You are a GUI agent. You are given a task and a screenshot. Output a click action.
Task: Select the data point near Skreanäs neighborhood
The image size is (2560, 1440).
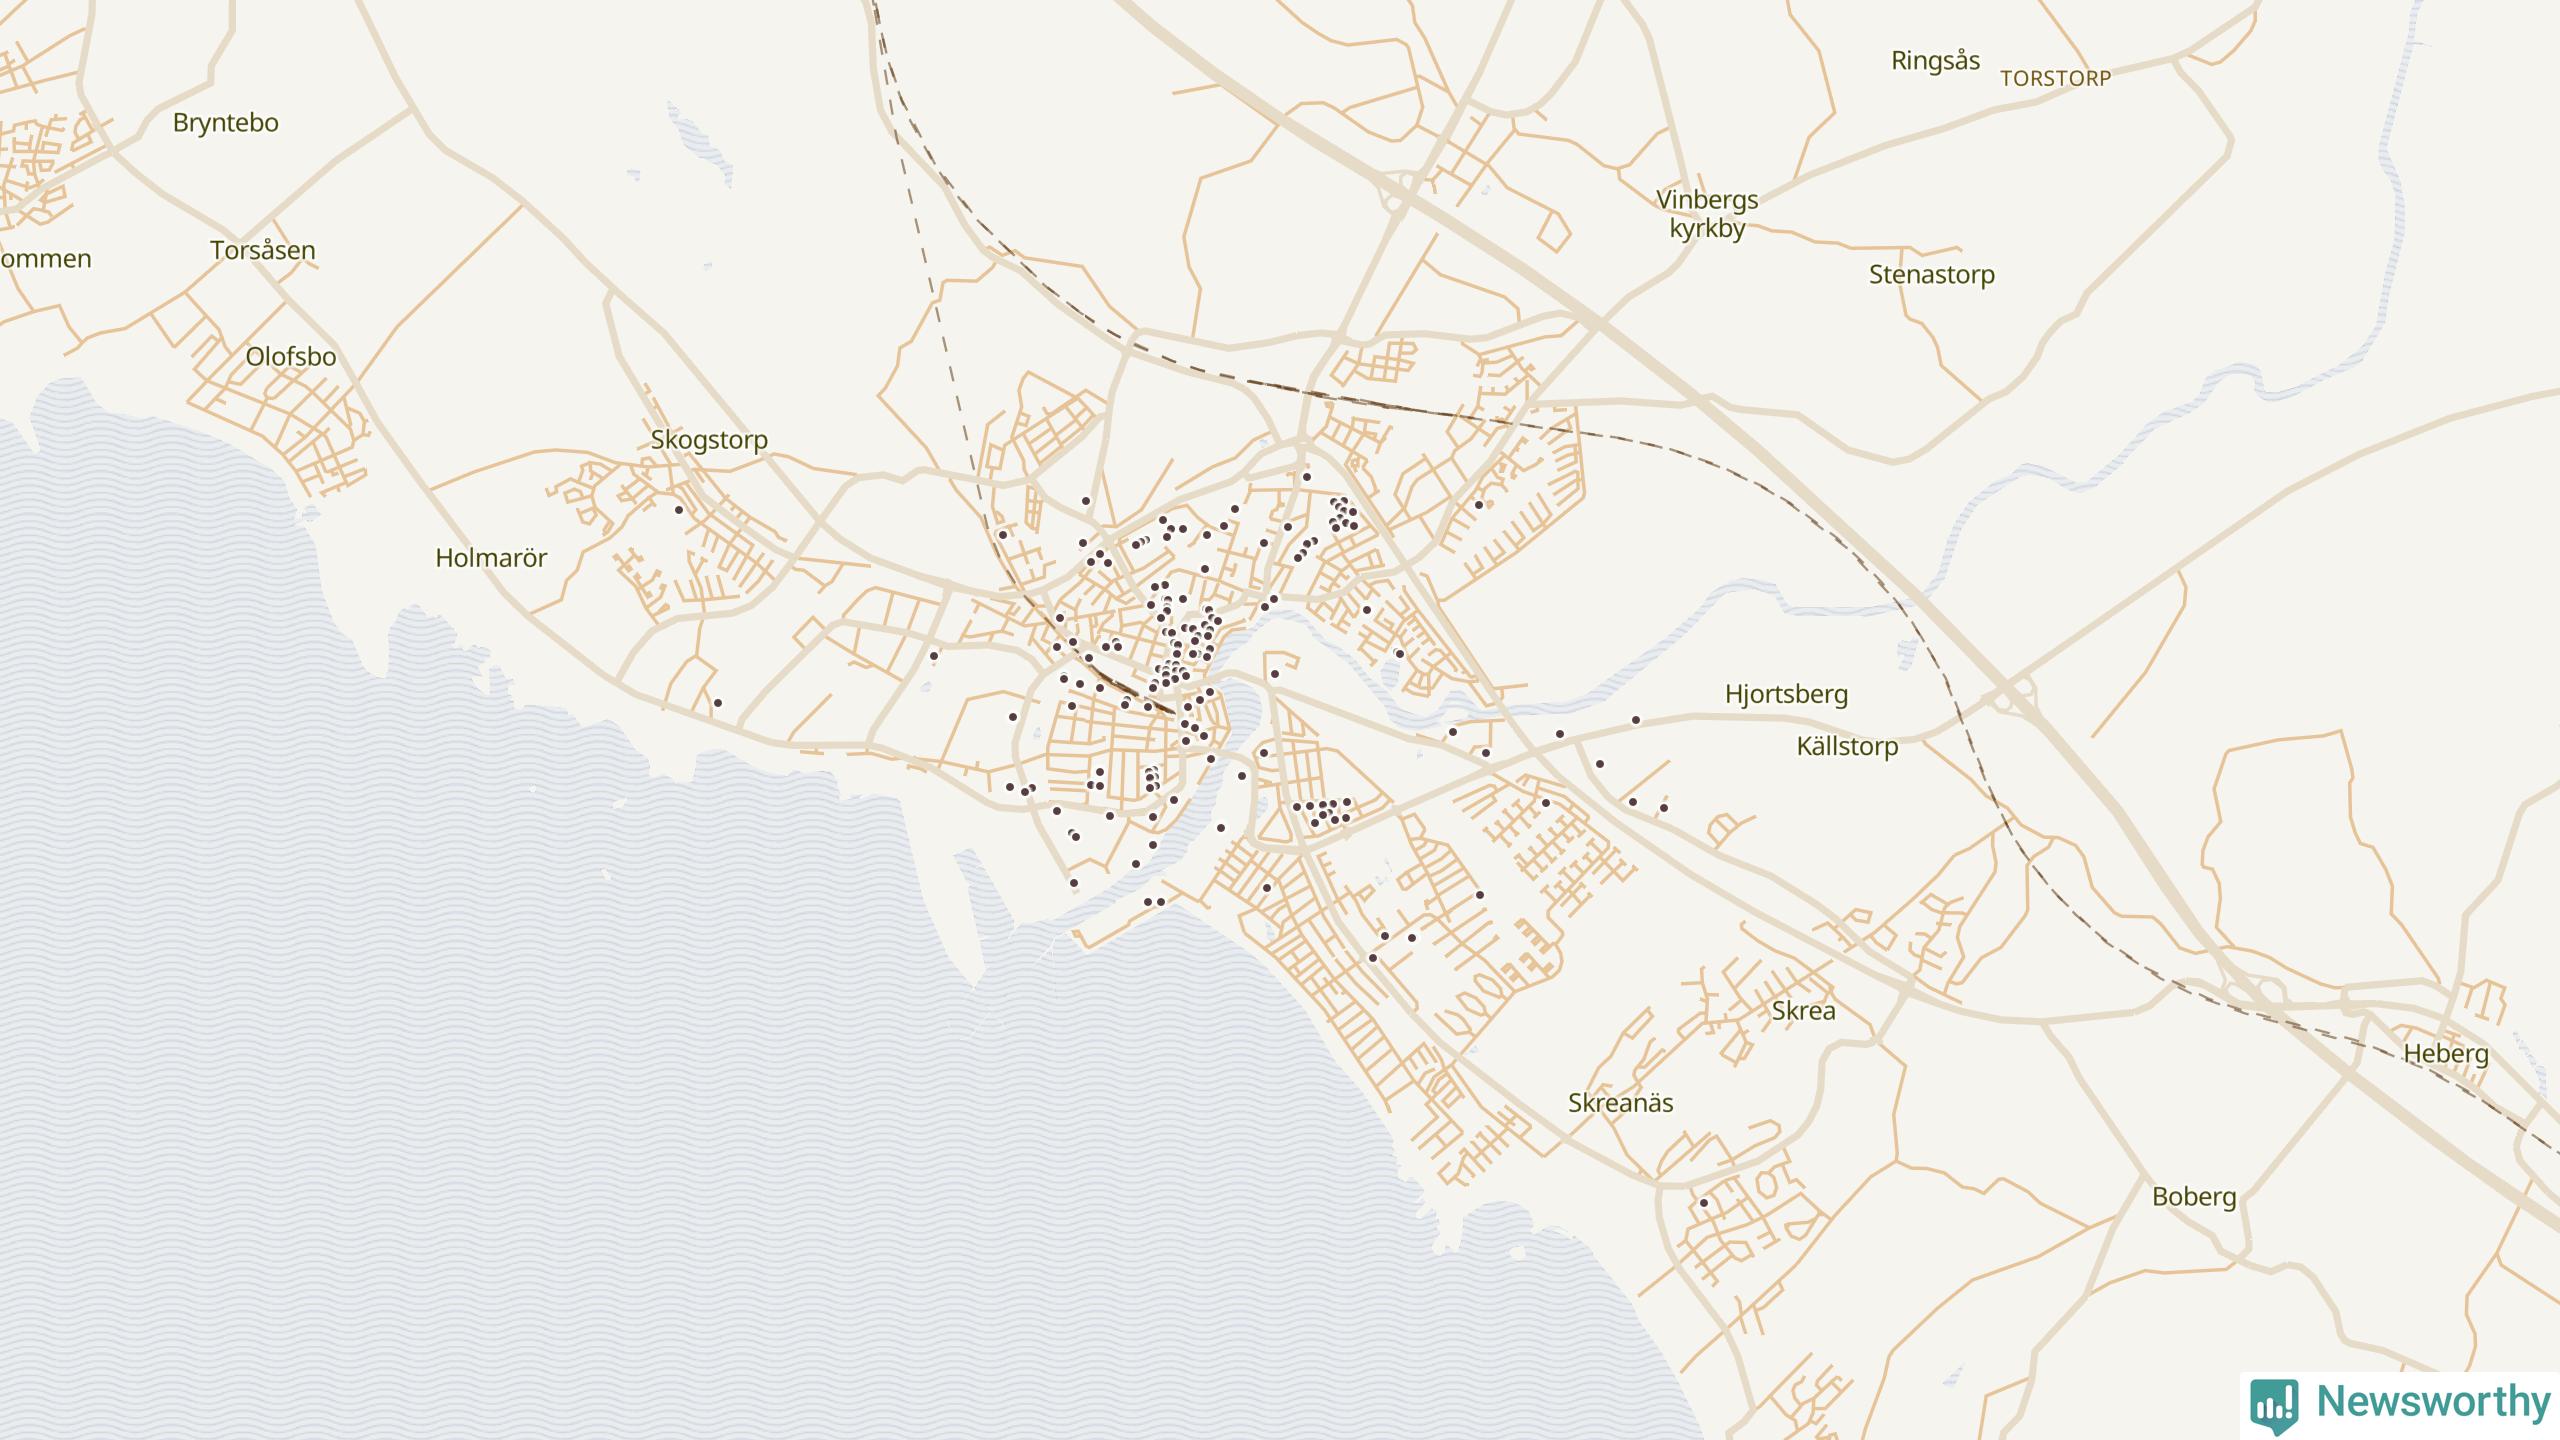coord(1704,1203)
